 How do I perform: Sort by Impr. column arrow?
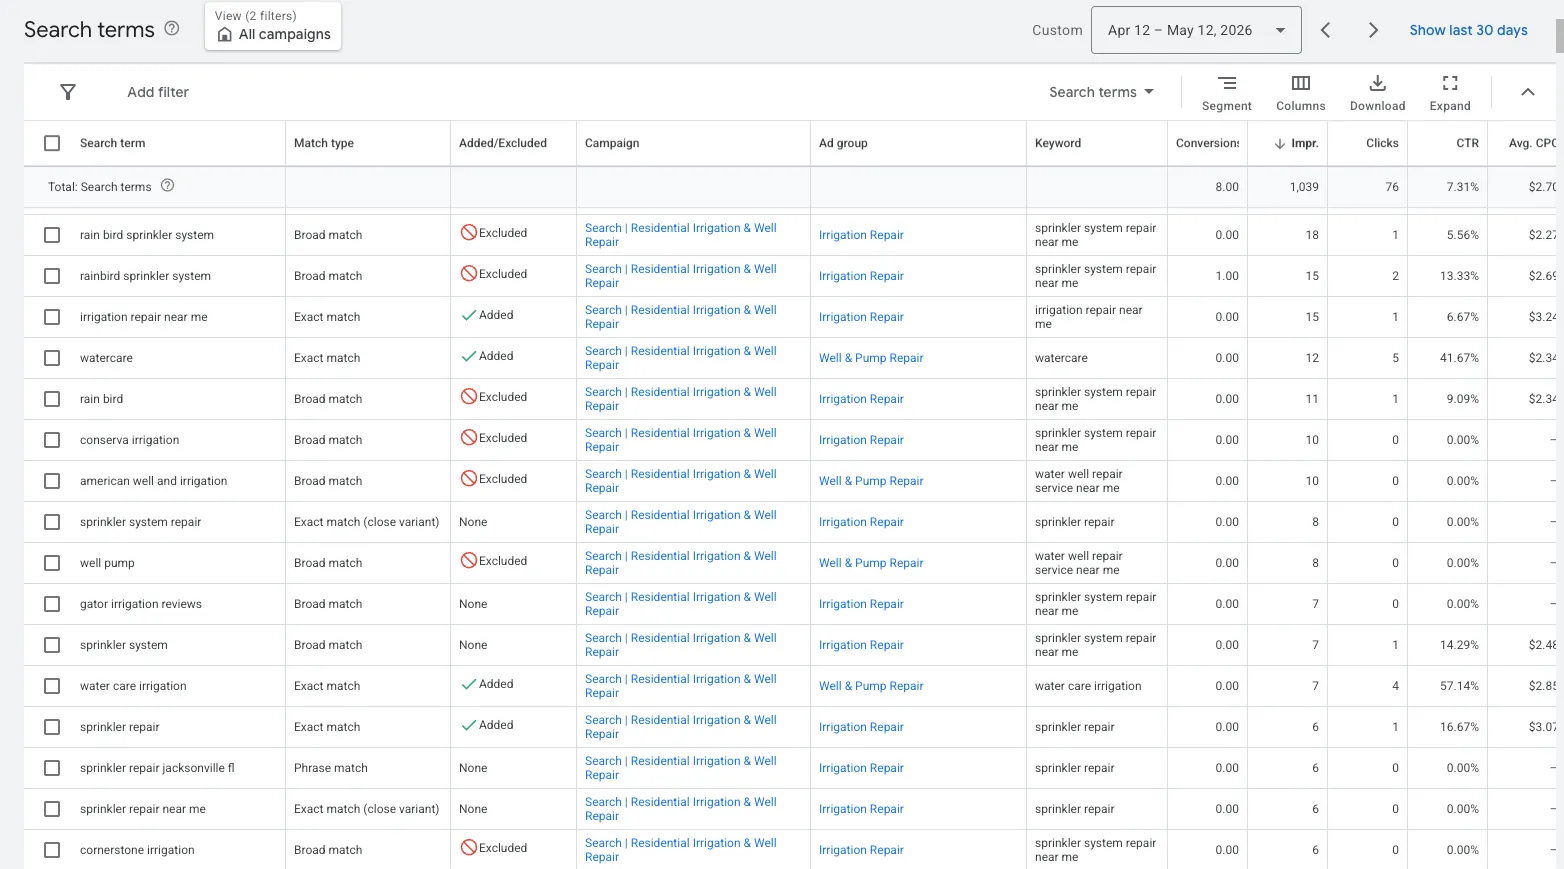point(1280,143)
